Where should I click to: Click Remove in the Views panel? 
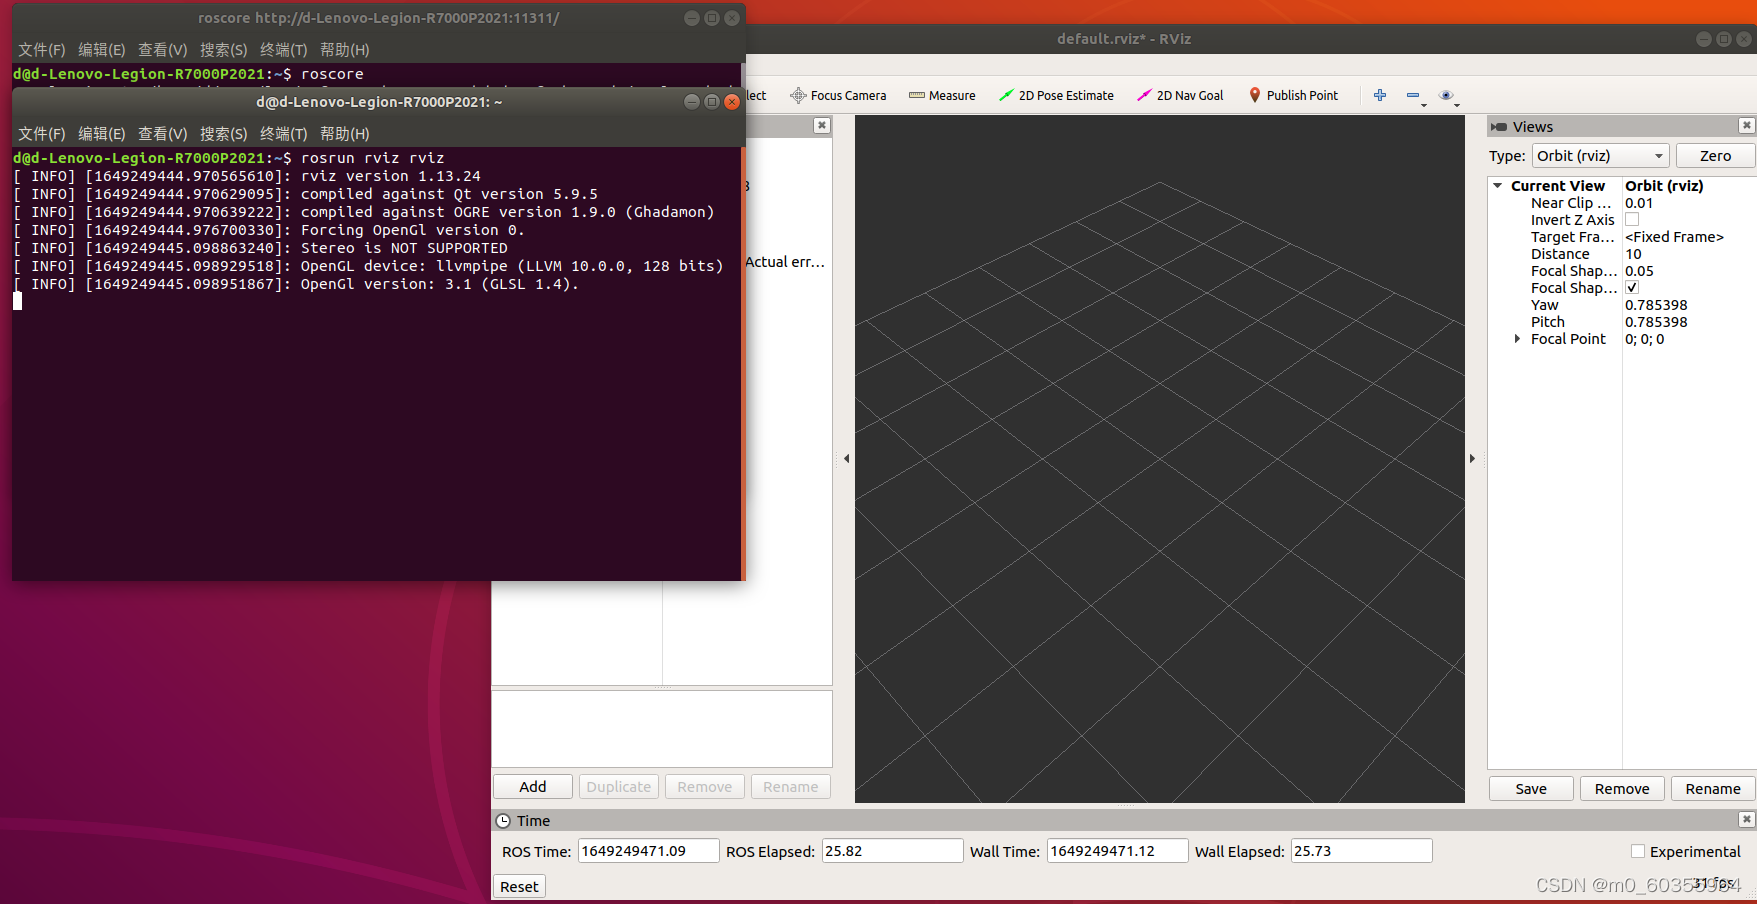pyautogui.click(x=1622, y=789)
